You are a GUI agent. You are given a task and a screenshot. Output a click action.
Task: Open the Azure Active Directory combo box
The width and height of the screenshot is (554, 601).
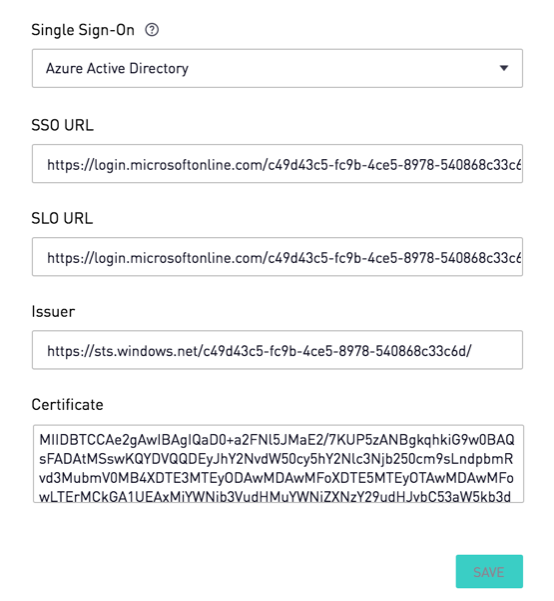(277, 68)
